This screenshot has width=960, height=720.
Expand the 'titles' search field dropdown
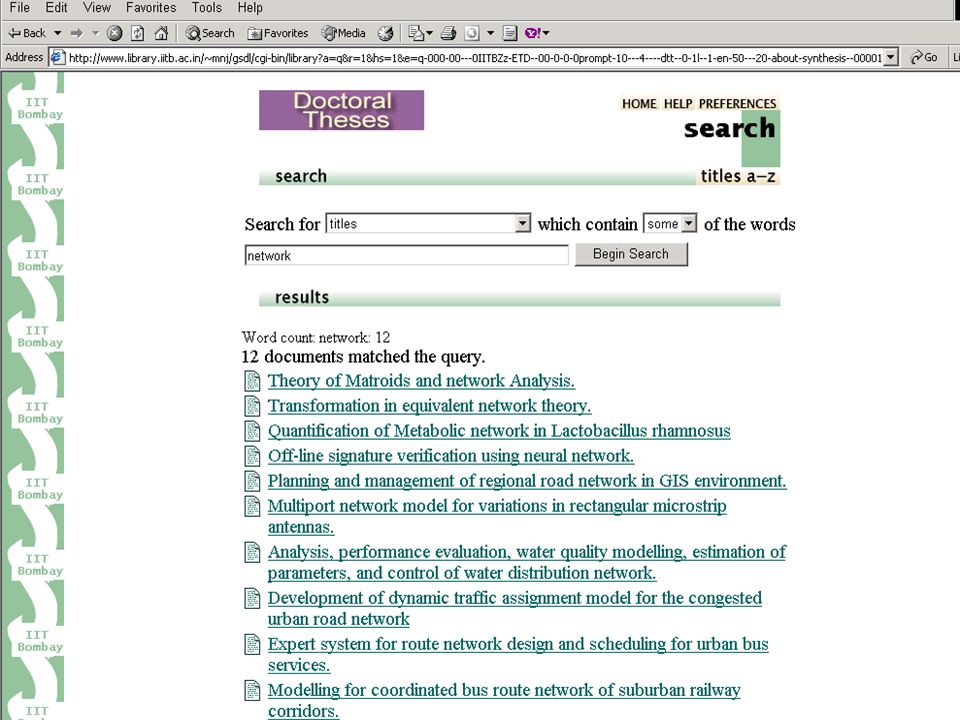522,223
